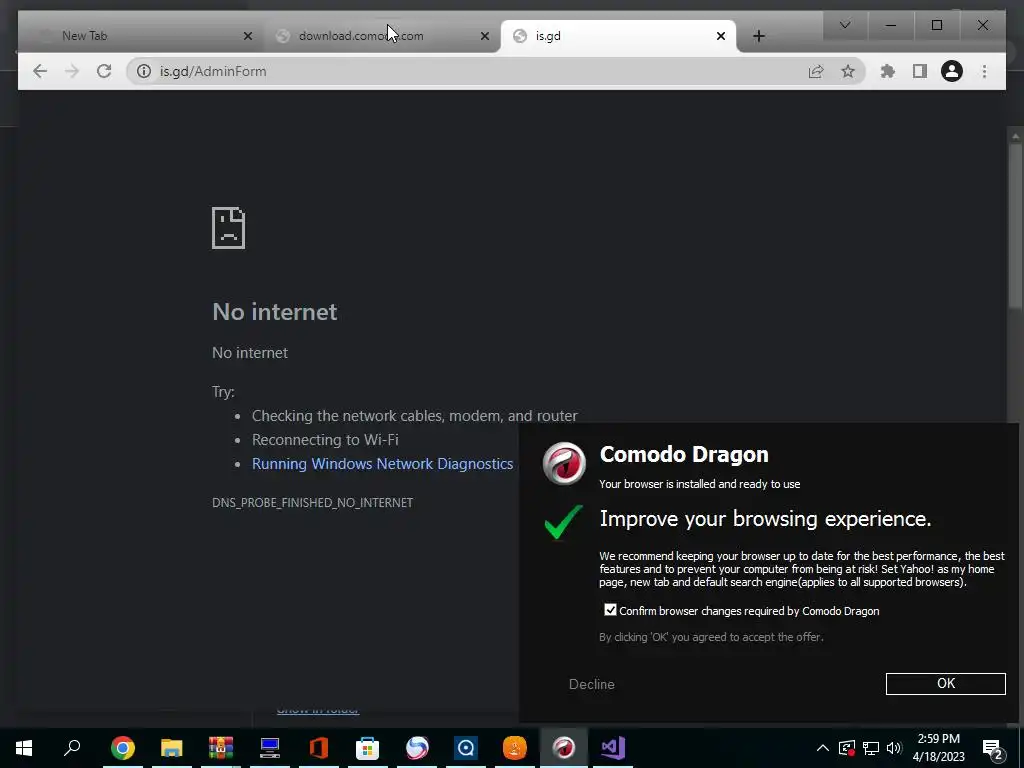Go back using the browser back arrow
Screen dimensions: 1024x768
(40, 71)
